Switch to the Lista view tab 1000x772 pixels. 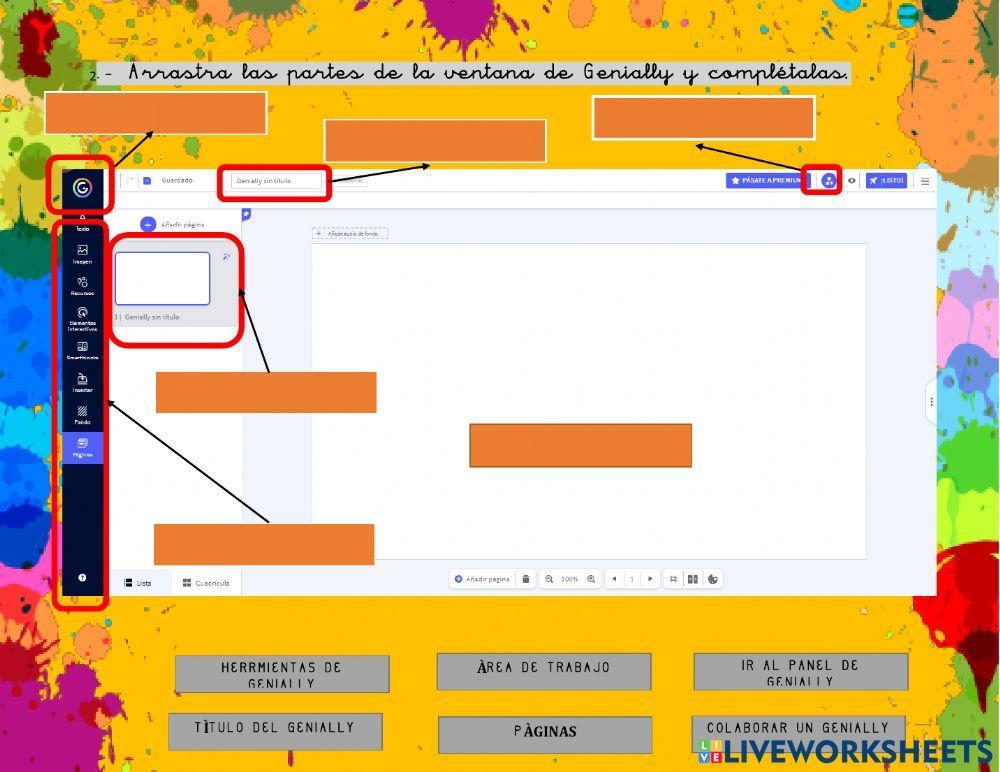(x=138, y=583)
